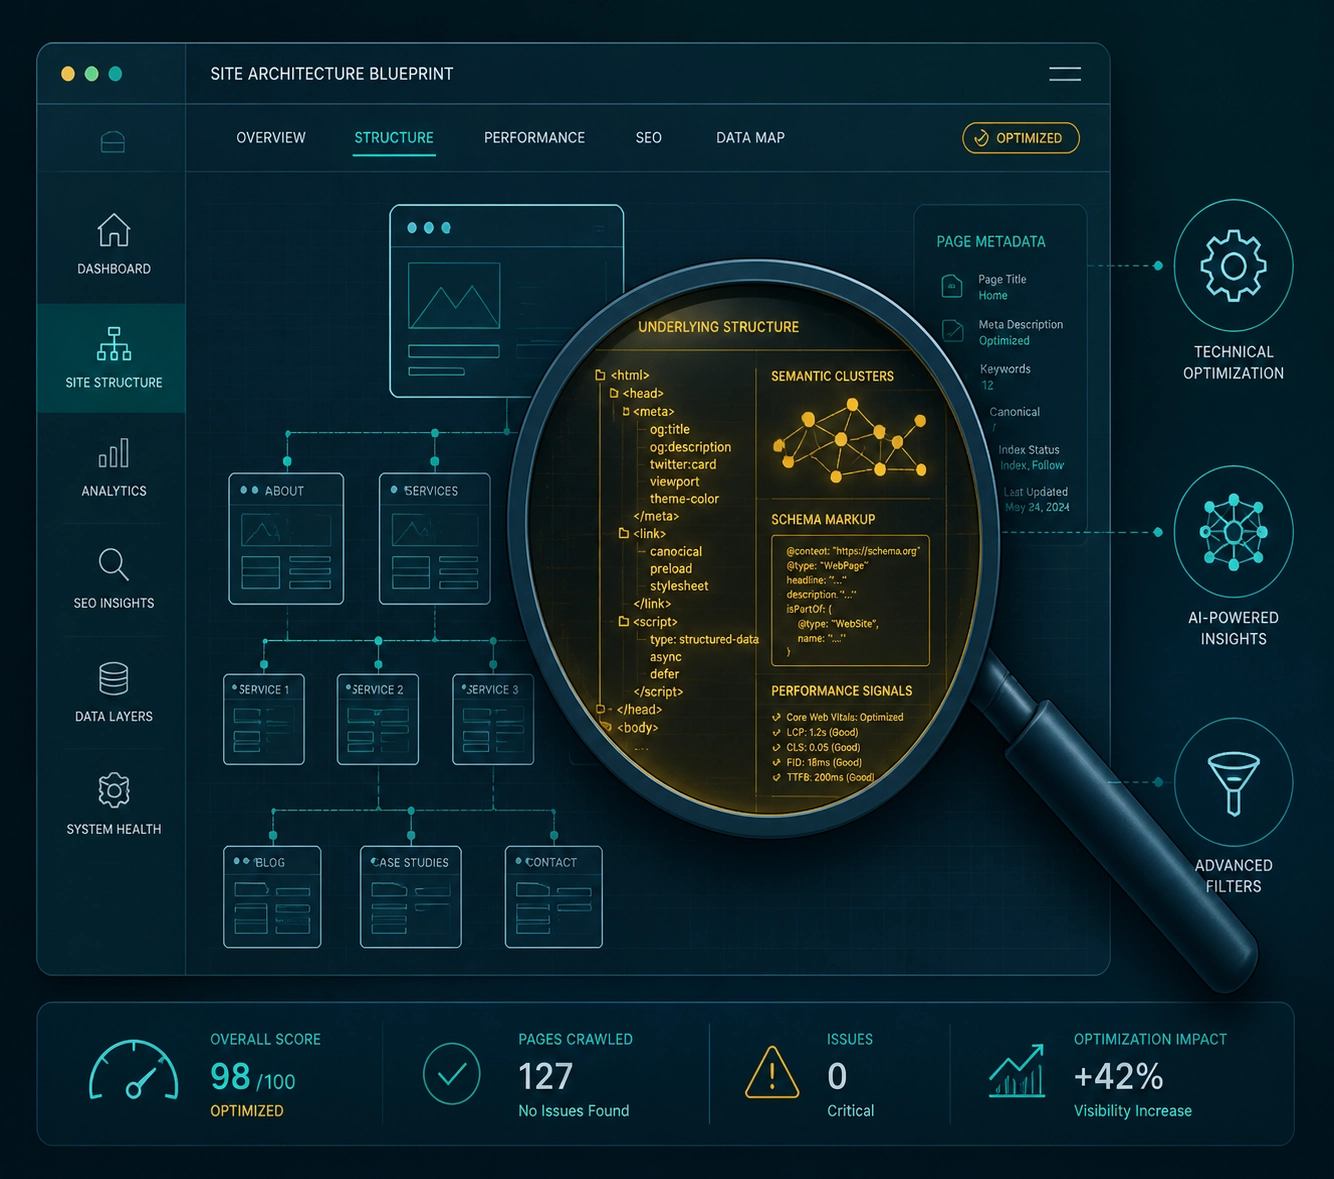1334x1179 pixels.
Task: Click the twitter:card tree row
Action: (x=683, y=465)
